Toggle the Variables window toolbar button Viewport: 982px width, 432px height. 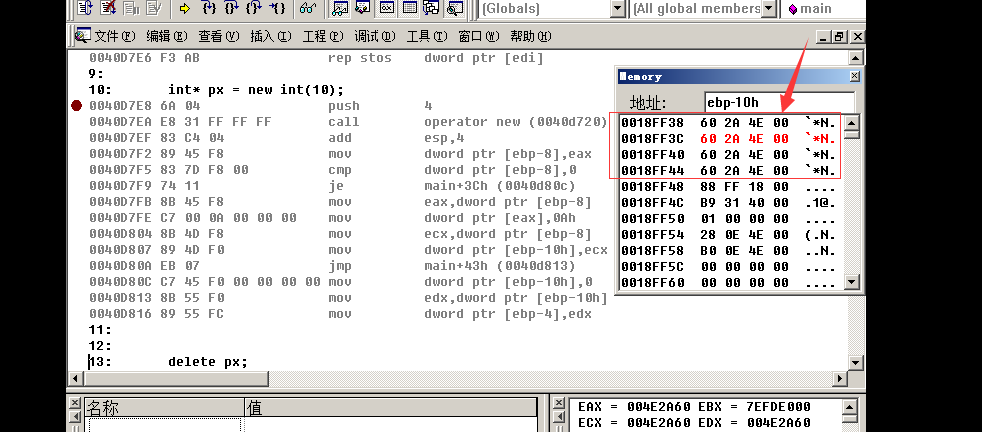[x=362, y=8]
